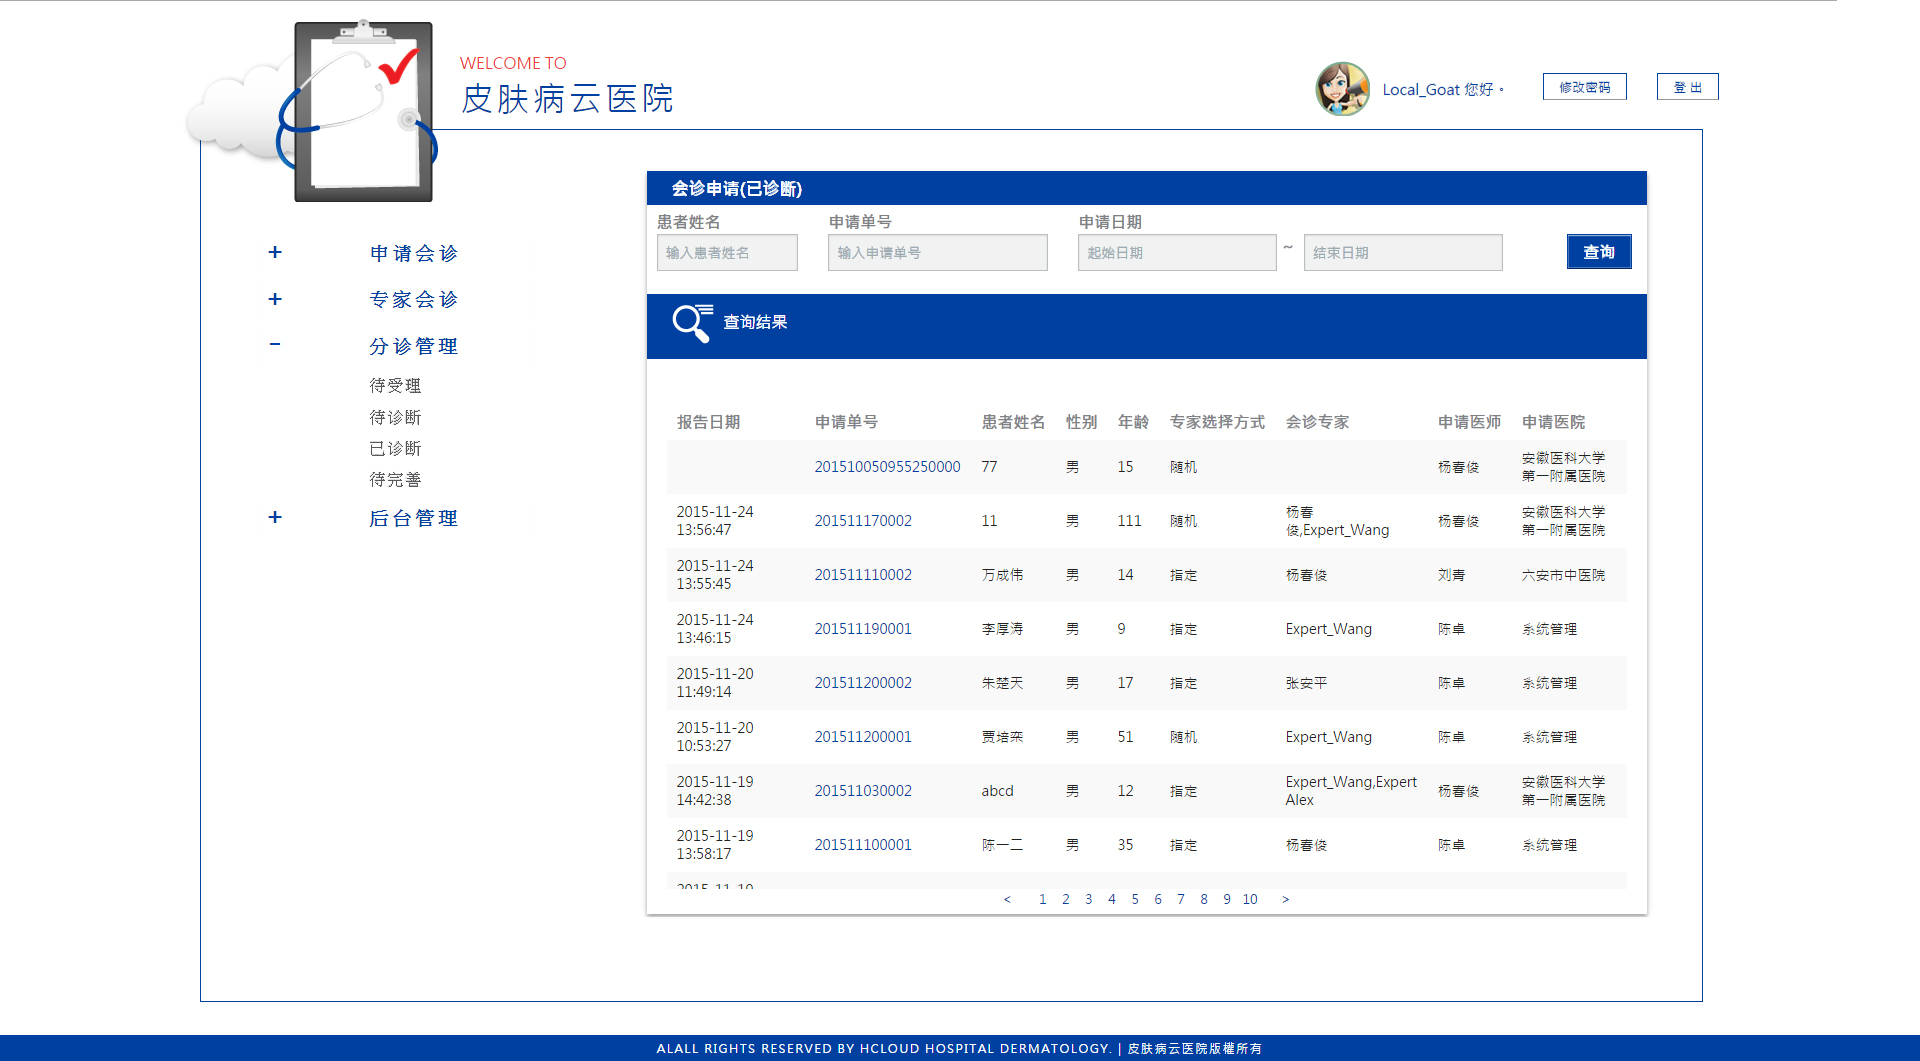Image resolution: width=1920 pixels, height=1061 pixels.
Task: Click the magnifier icon beside 查询结果
Action: click(692, 323)
